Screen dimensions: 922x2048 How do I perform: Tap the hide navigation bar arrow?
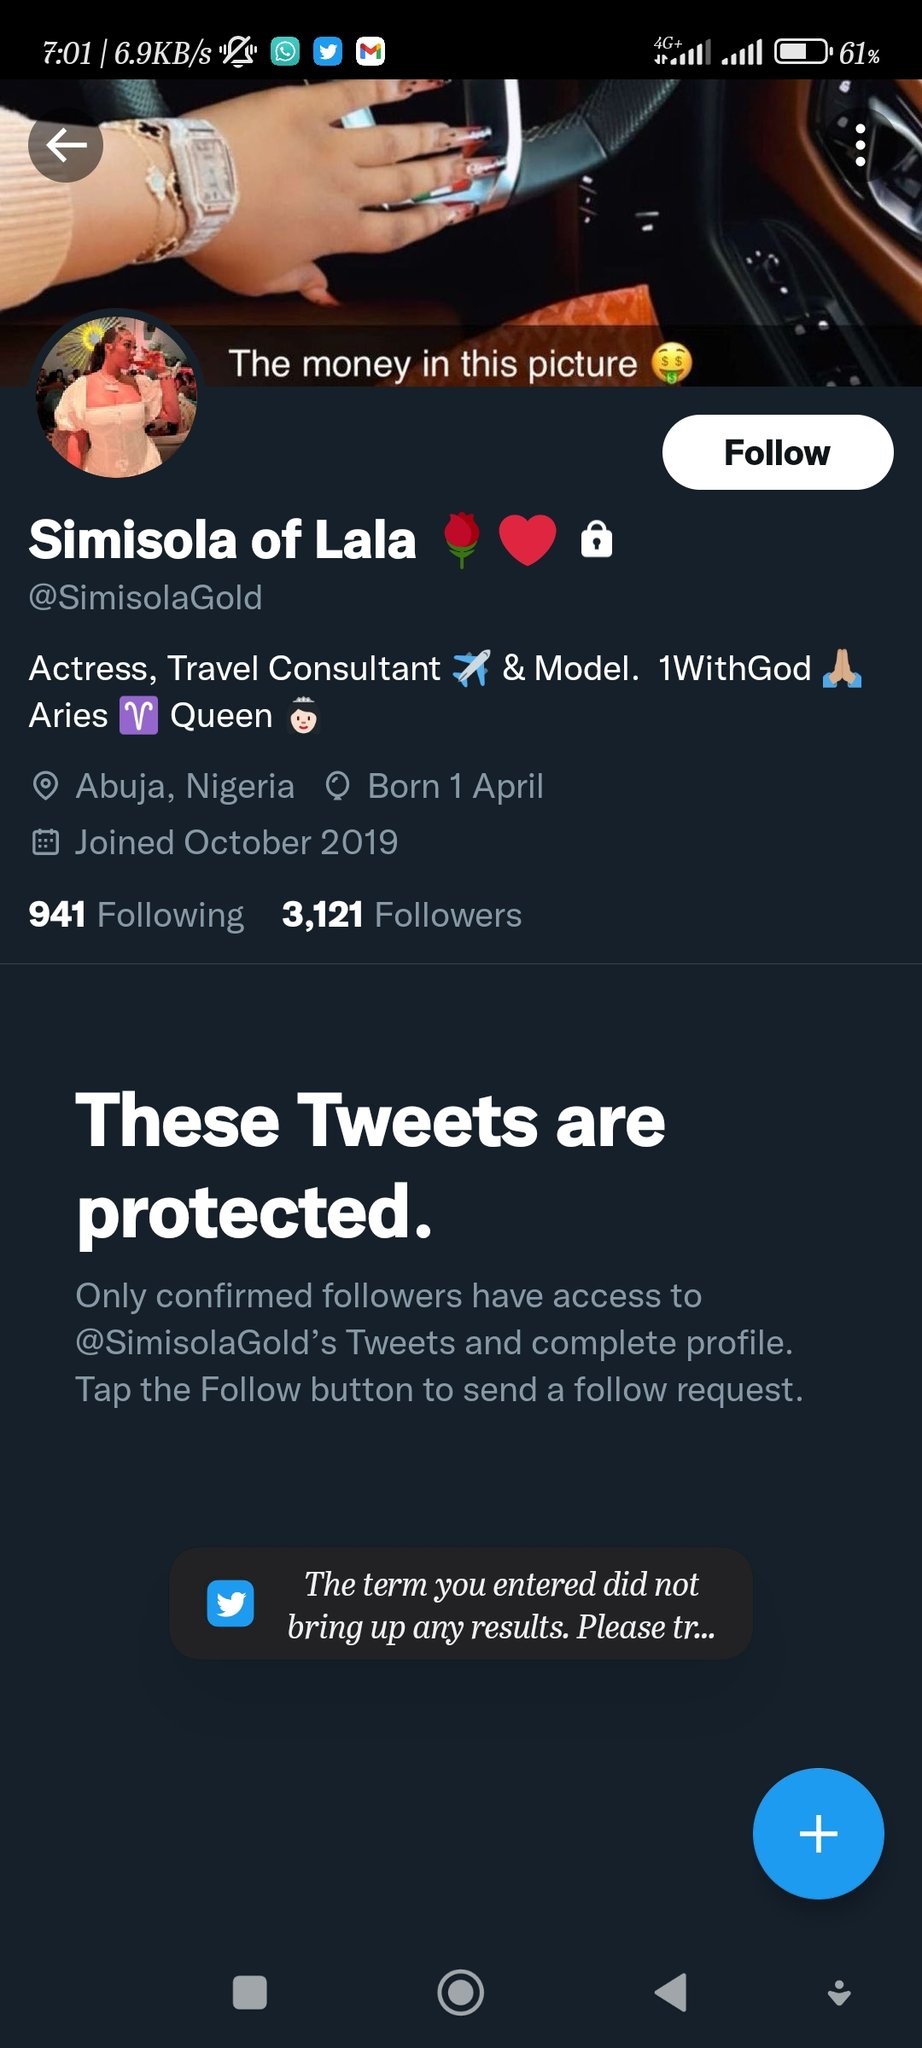pos(839,1992)
